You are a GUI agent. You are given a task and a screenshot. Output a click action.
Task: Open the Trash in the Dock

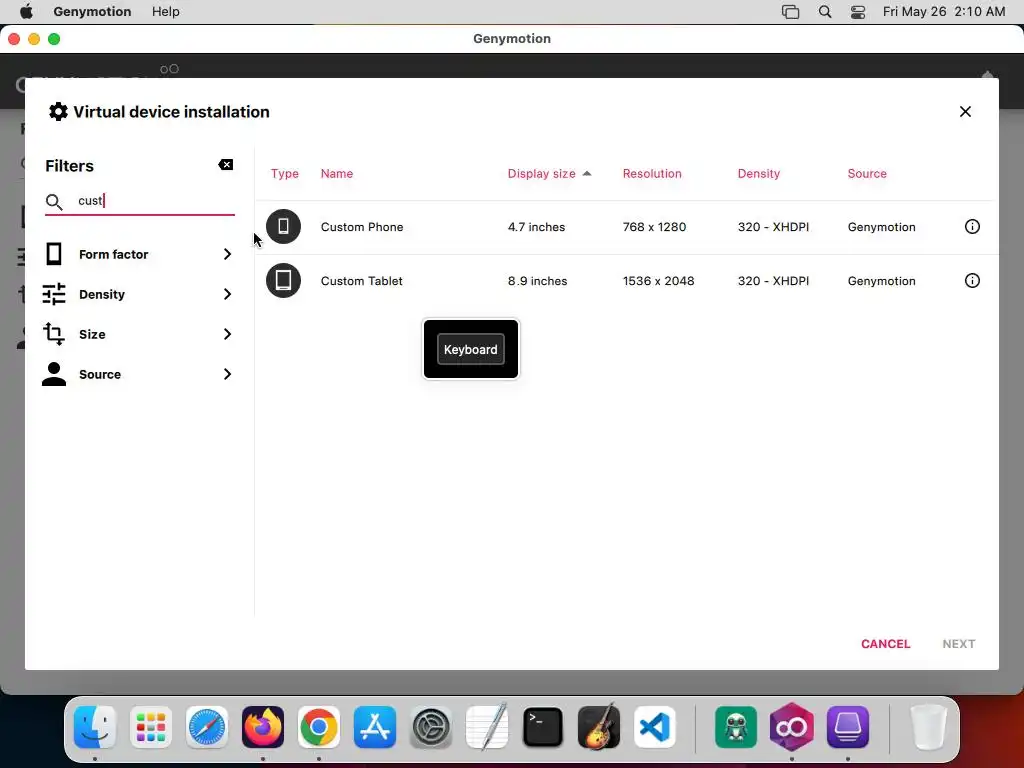click(928, 727)
